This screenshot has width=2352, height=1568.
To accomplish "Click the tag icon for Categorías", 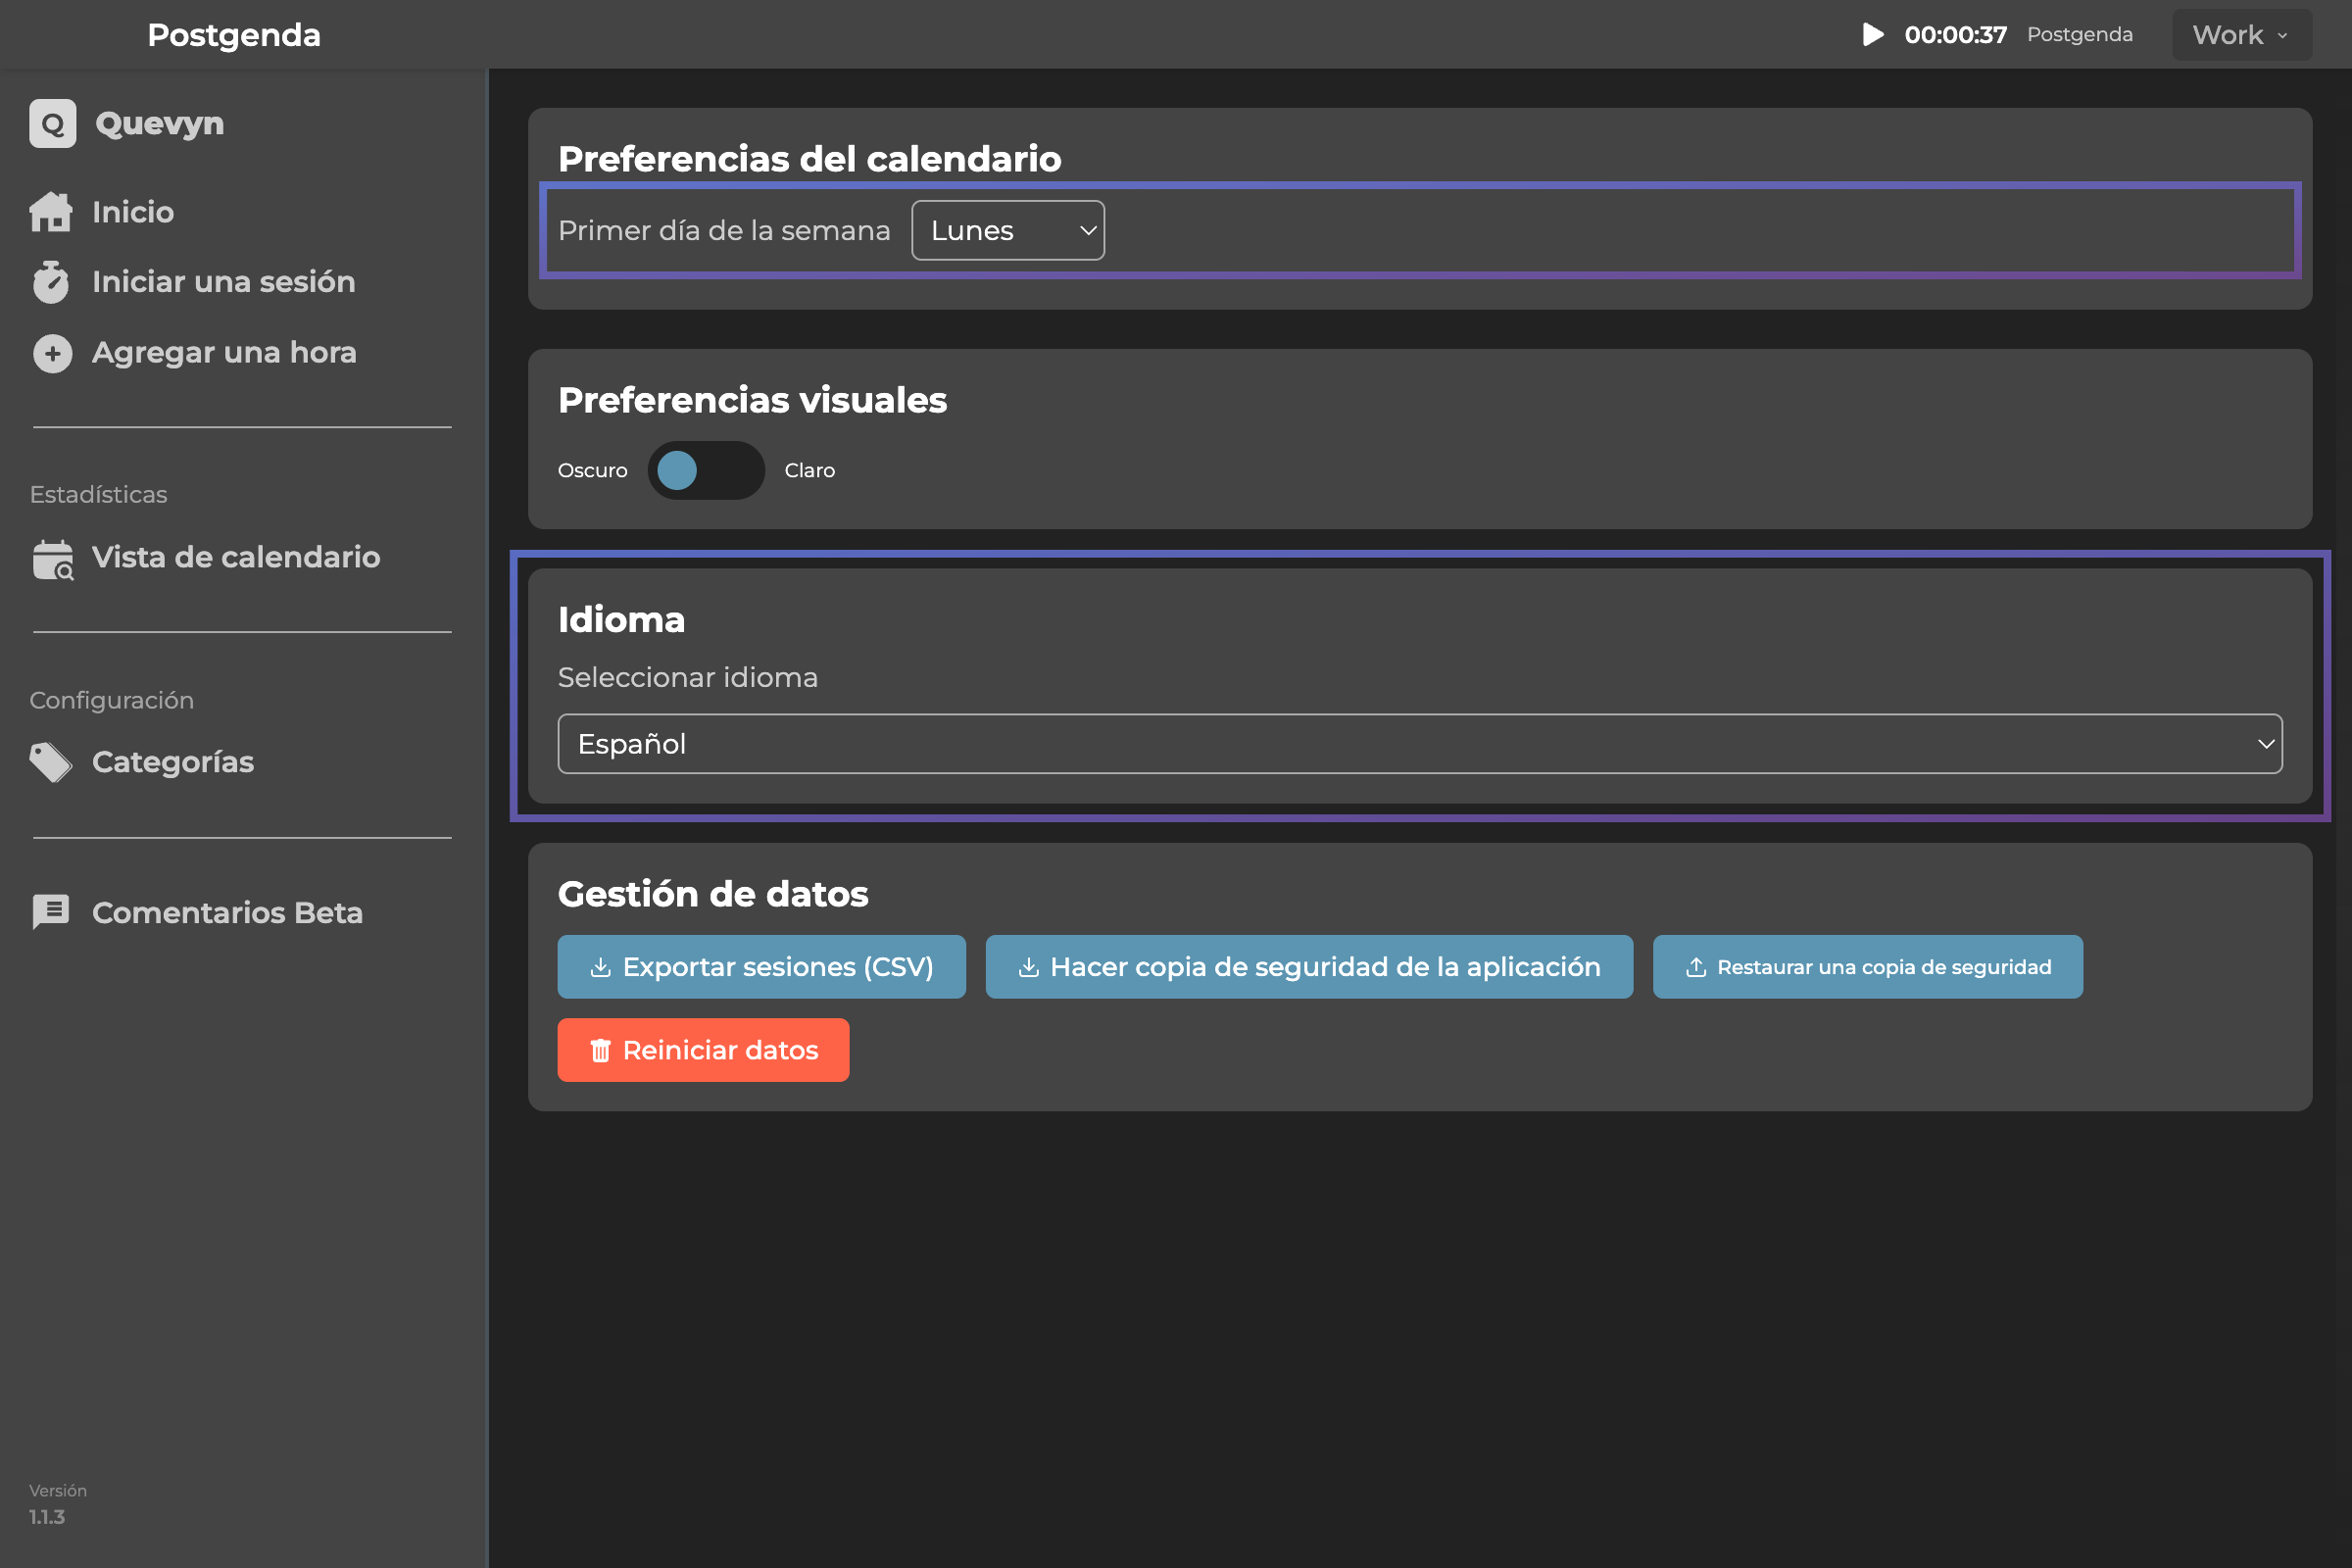I will click(x=51, y=762).
